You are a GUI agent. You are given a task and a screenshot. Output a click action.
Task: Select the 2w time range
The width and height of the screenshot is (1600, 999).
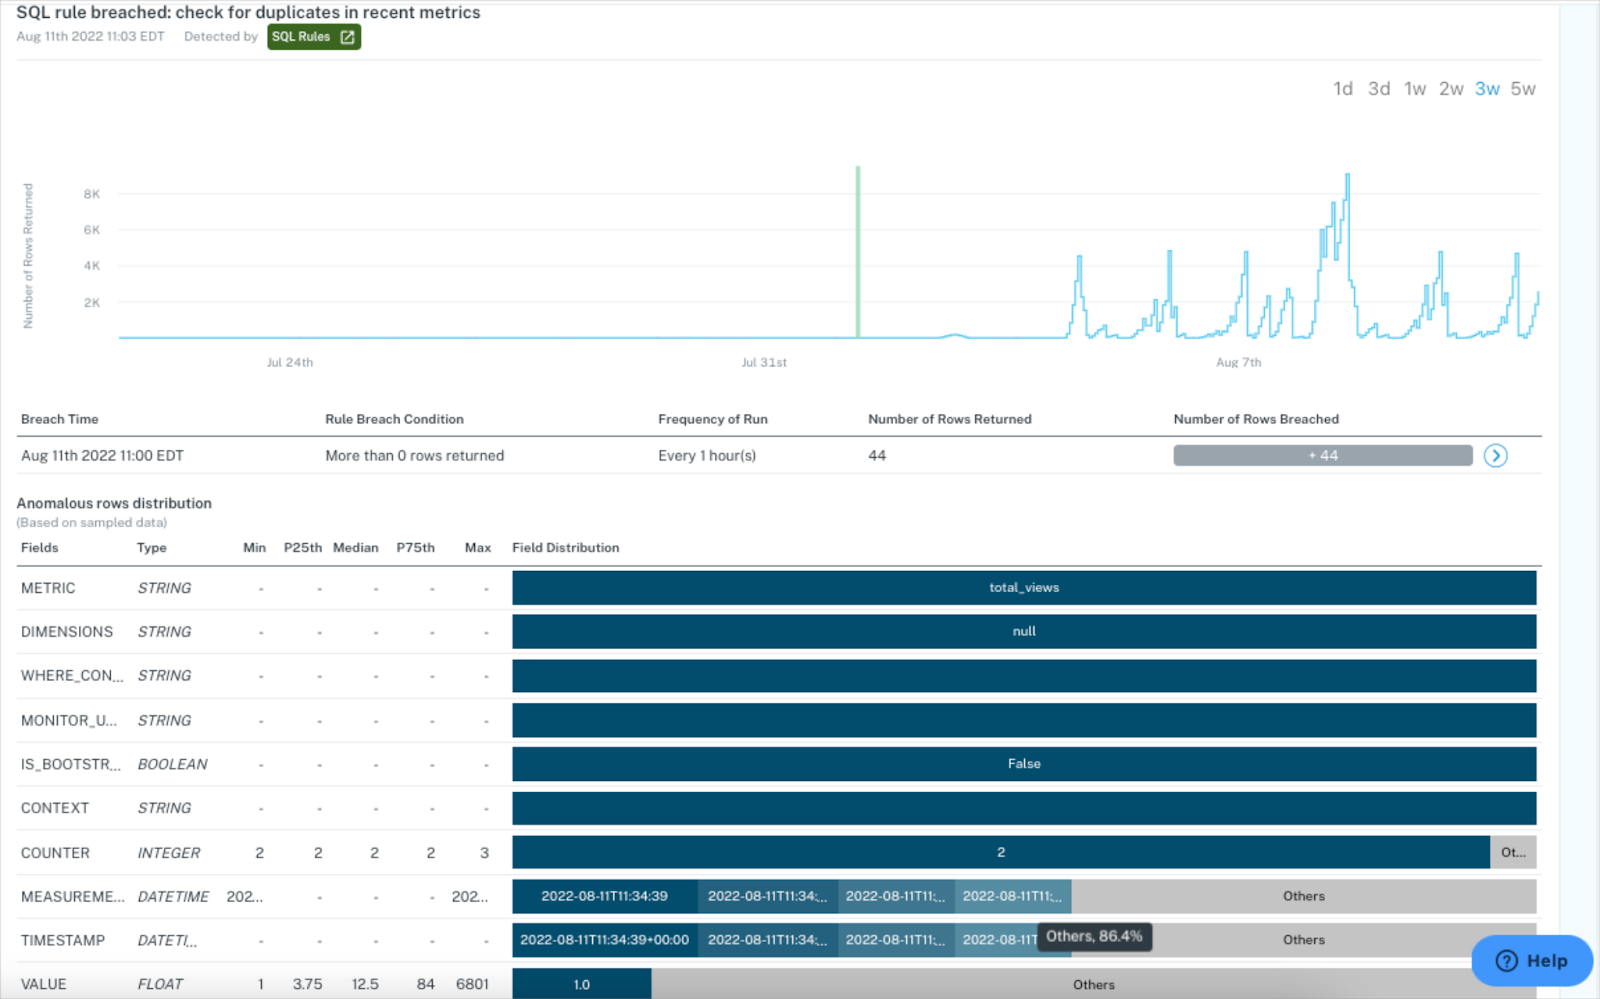(x=1451, y=88)
